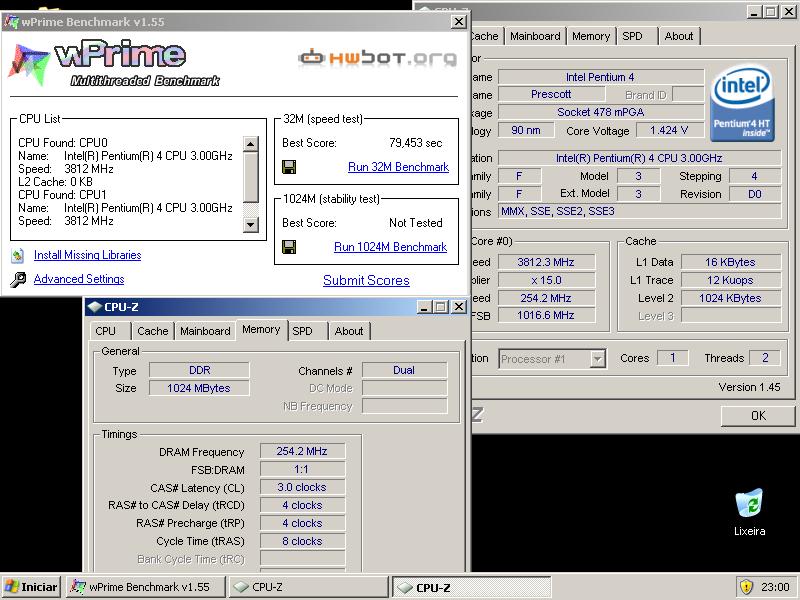Click the MMX, SSE, SSE2, SSE3 instructions field
This screenshot has height=600, width=800.
coord(639,211)
